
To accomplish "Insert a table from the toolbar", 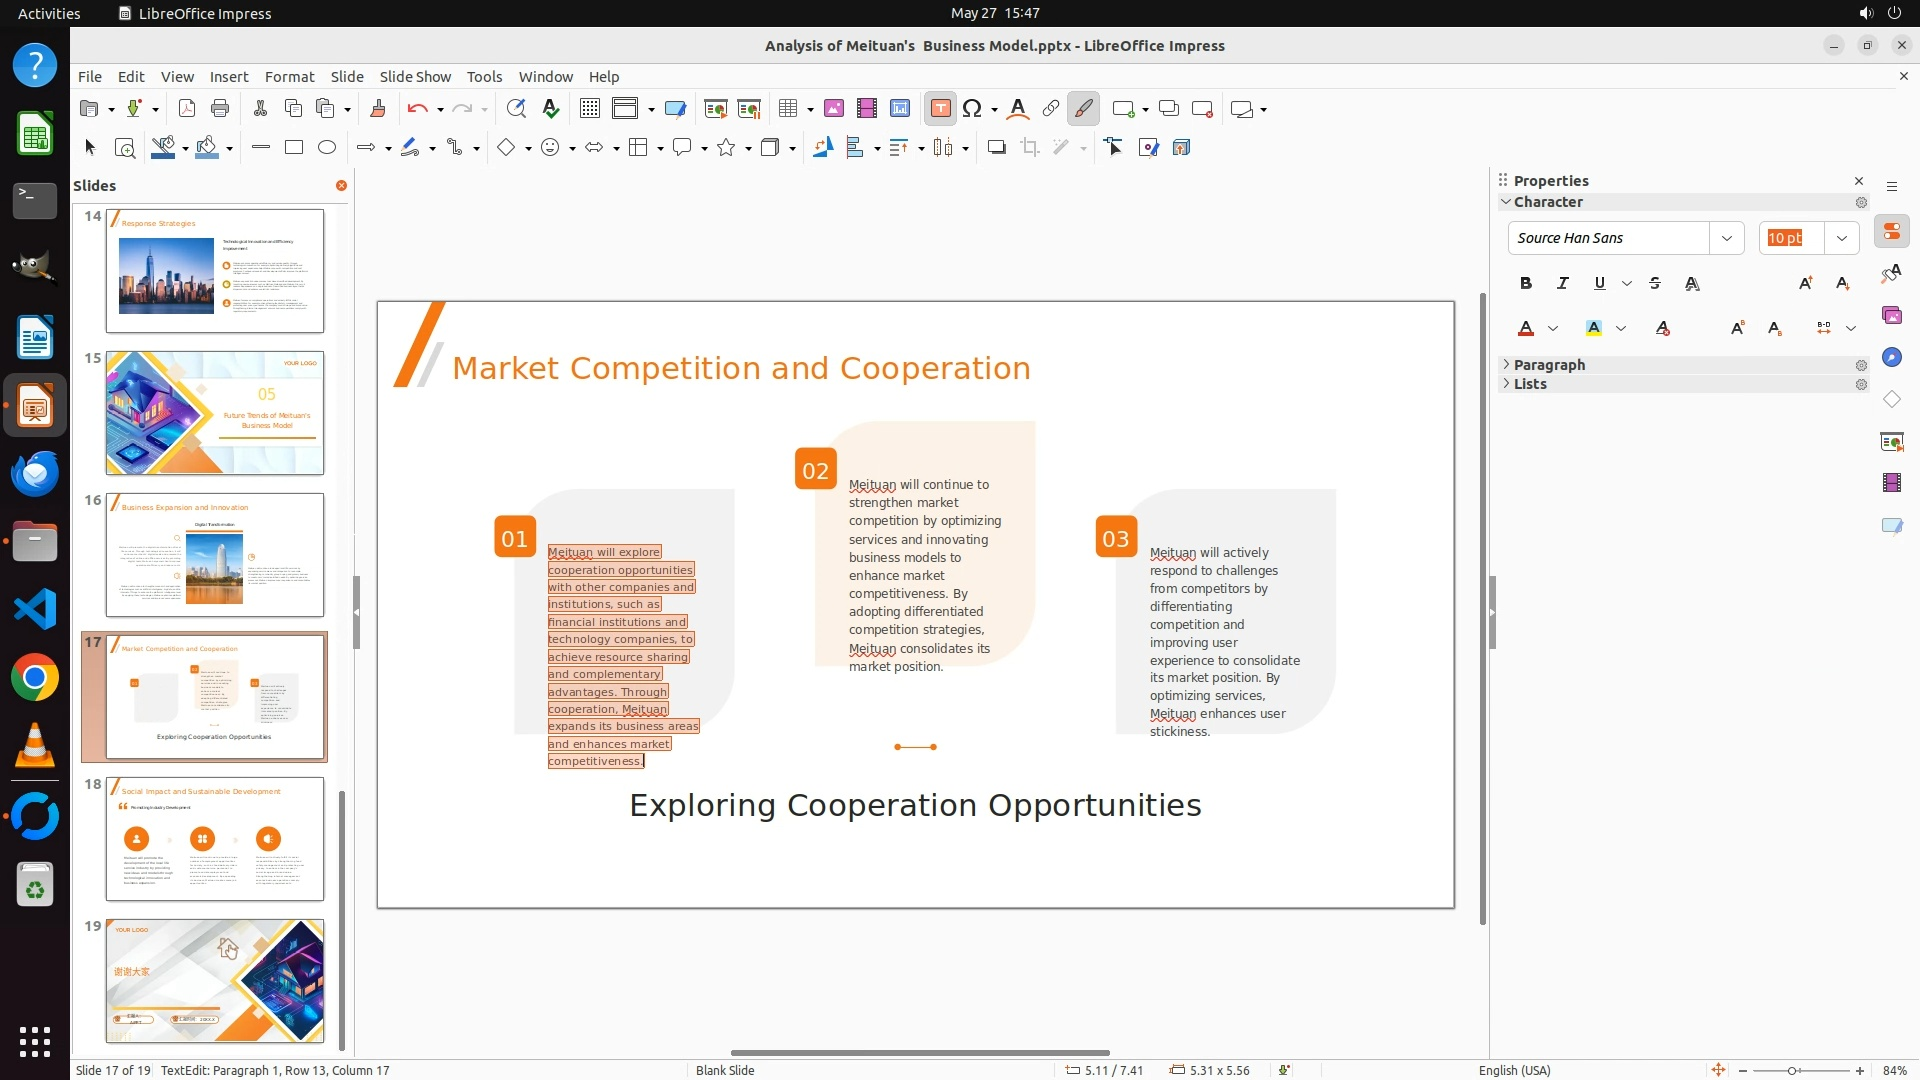I will [788, 109].
